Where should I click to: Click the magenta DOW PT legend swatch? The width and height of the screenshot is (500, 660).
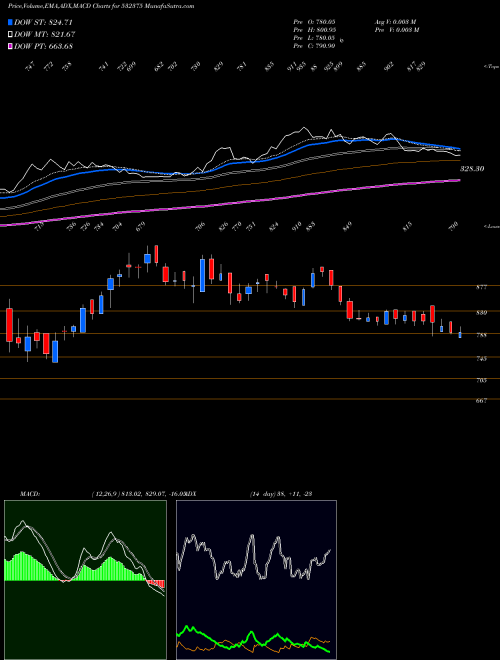[10, 46]
